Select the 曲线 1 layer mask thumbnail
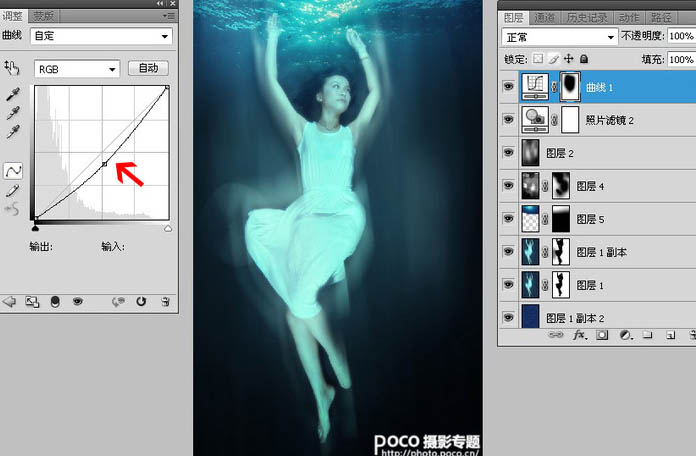This screenshot has width=696, height=456. click(570, 87)
